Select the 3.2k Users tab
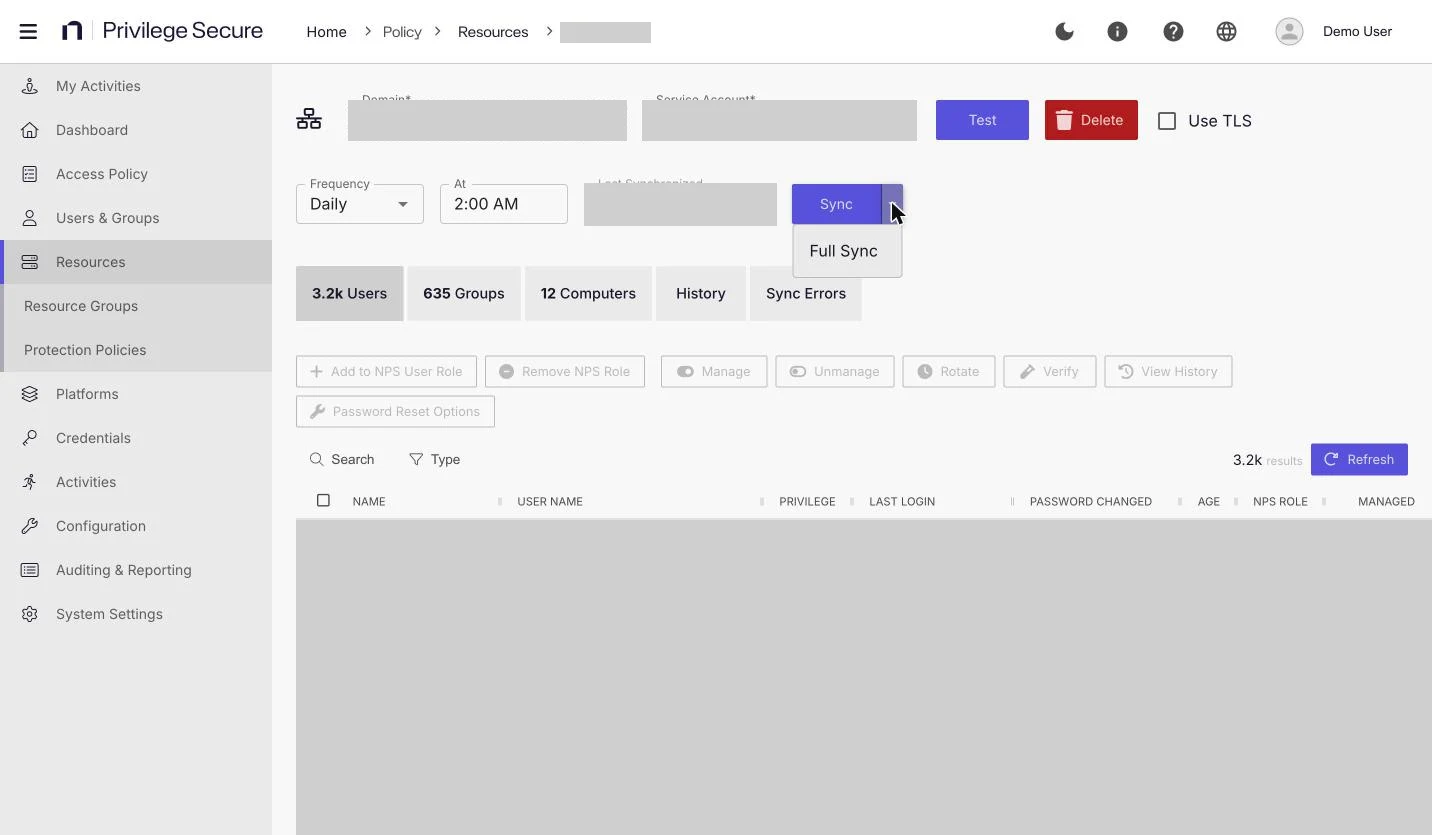 click(350, 293)
